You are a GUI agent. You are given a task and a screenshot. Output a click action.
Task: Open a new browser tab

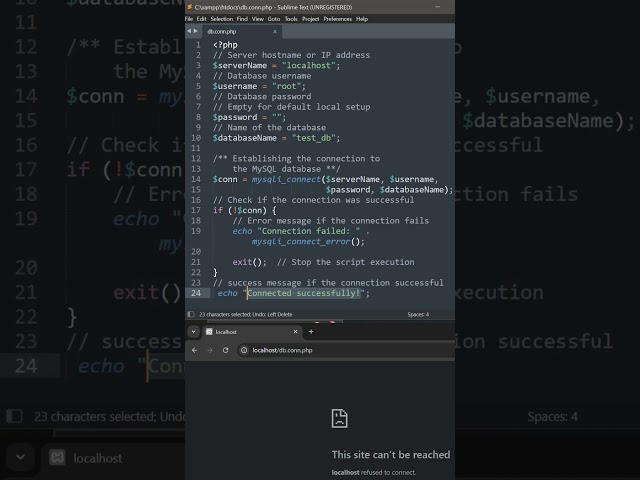(x=311, y=332)
